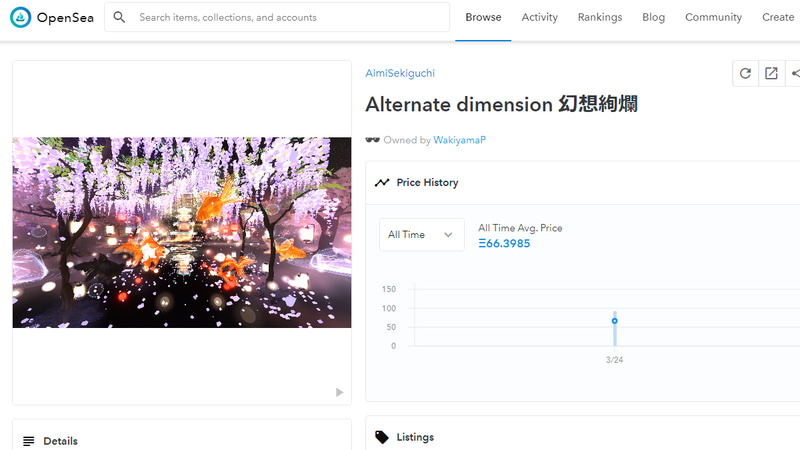The width and height of the screenshot is (800, 450).
Task: Click the Price History chart icon
Action: pyautogui.click(x=382, y=183)
